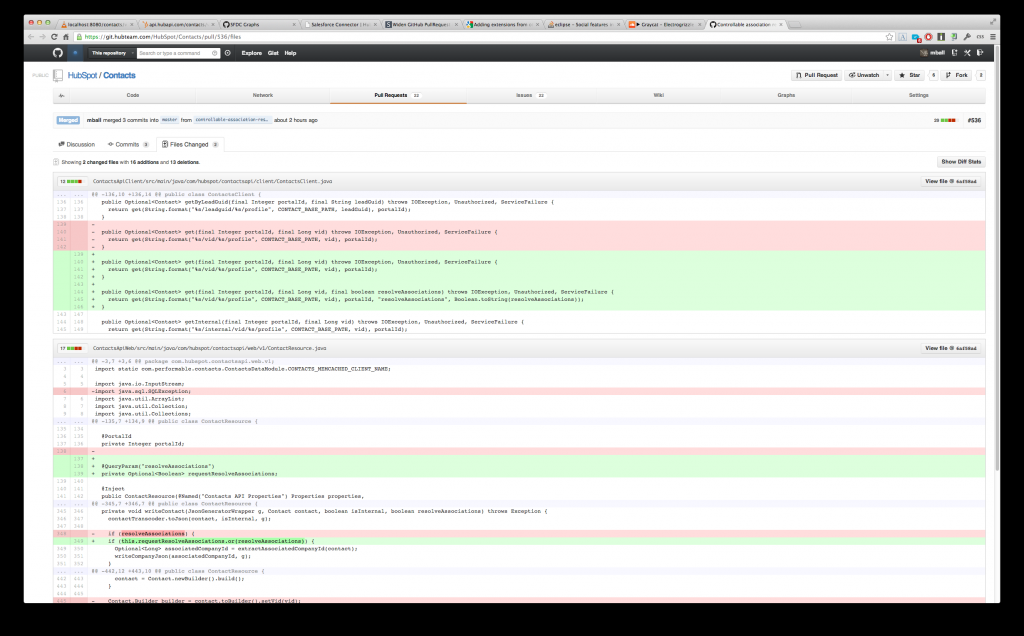View file button for ContactResource.java
This screenshot has width=1024, height=636.
point(951,348)
